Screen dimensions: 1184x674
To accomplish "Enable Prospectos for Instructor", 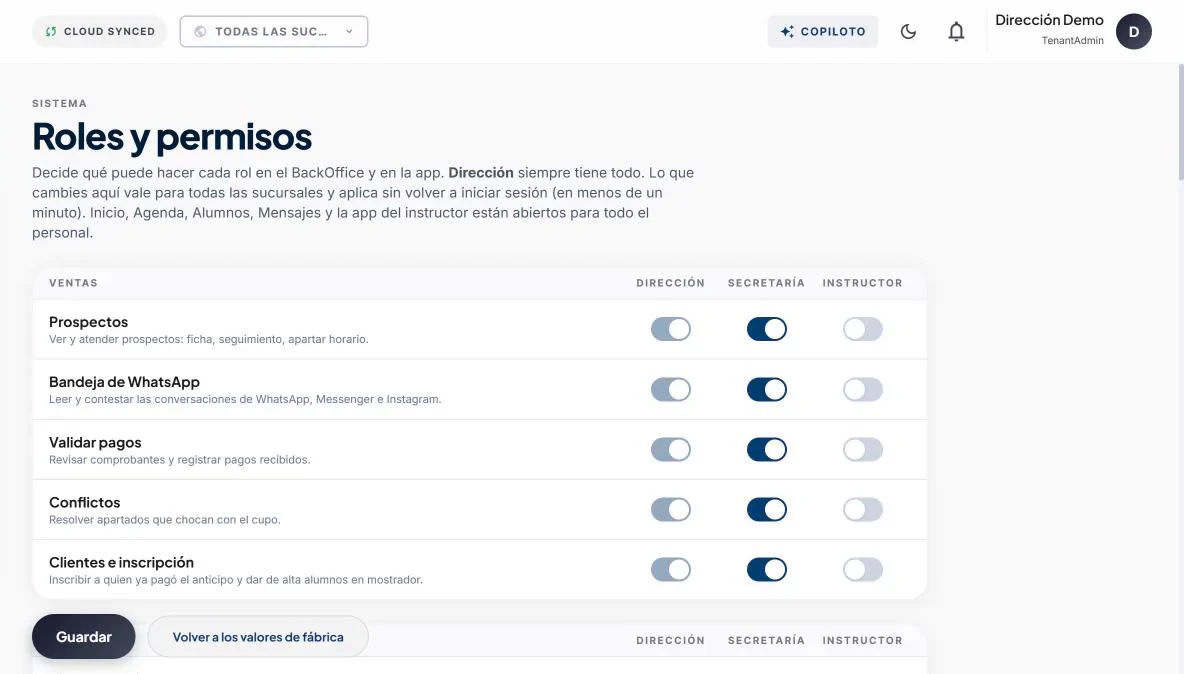I will coord(862,329).
